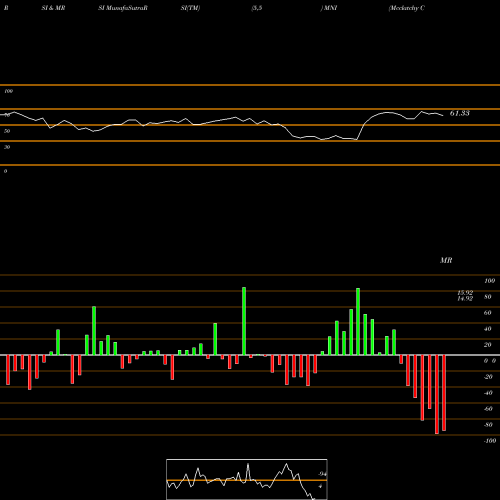The width and height of the screenshot is (500, 500).
Task: Click the '(Mcclatchy C' company name text
Action: [407, 8]
